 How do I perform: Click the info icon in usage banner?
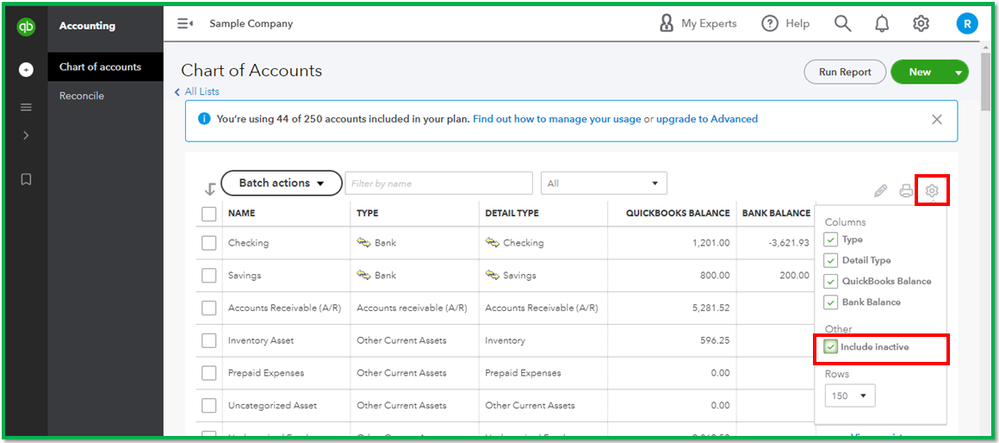point(204,119)
